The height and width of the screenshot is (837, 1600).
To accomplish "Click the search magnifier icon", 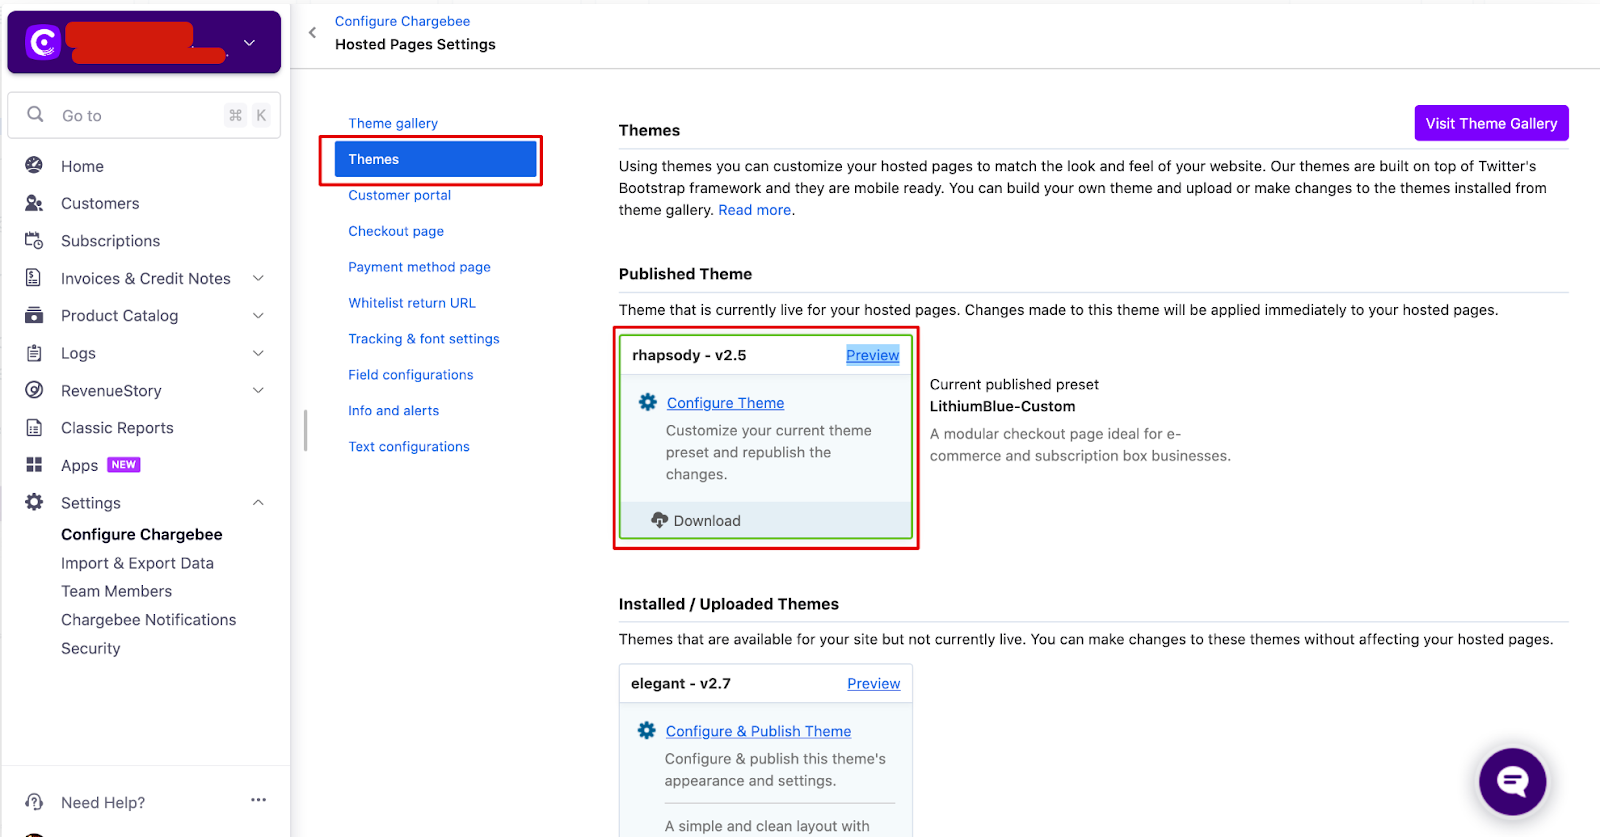I will click(x=35, y=114).
